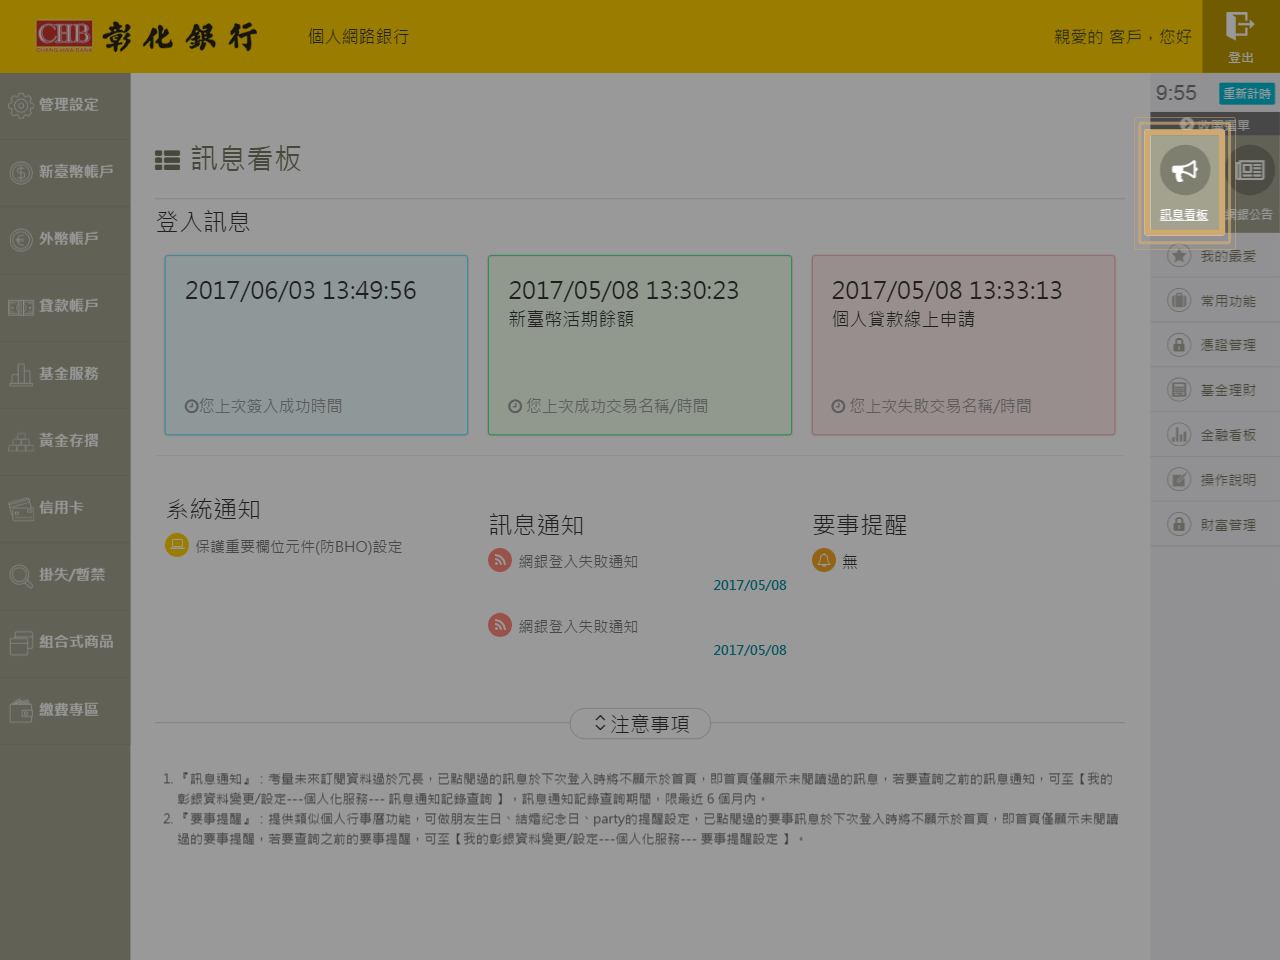
Task: Open the 網銀公告 newspaper icon
Action: pyautogui.click(x=1250, y=171)
